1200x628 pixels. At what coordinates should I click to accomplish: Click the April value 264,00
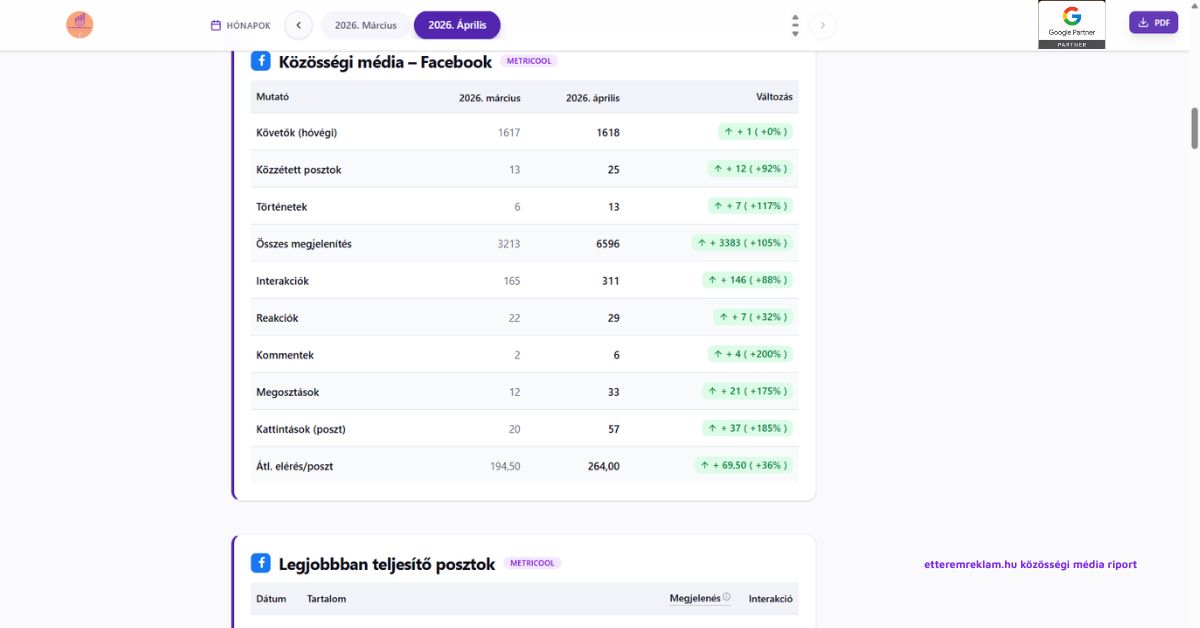pyautogui.click(x=603, y=466)
